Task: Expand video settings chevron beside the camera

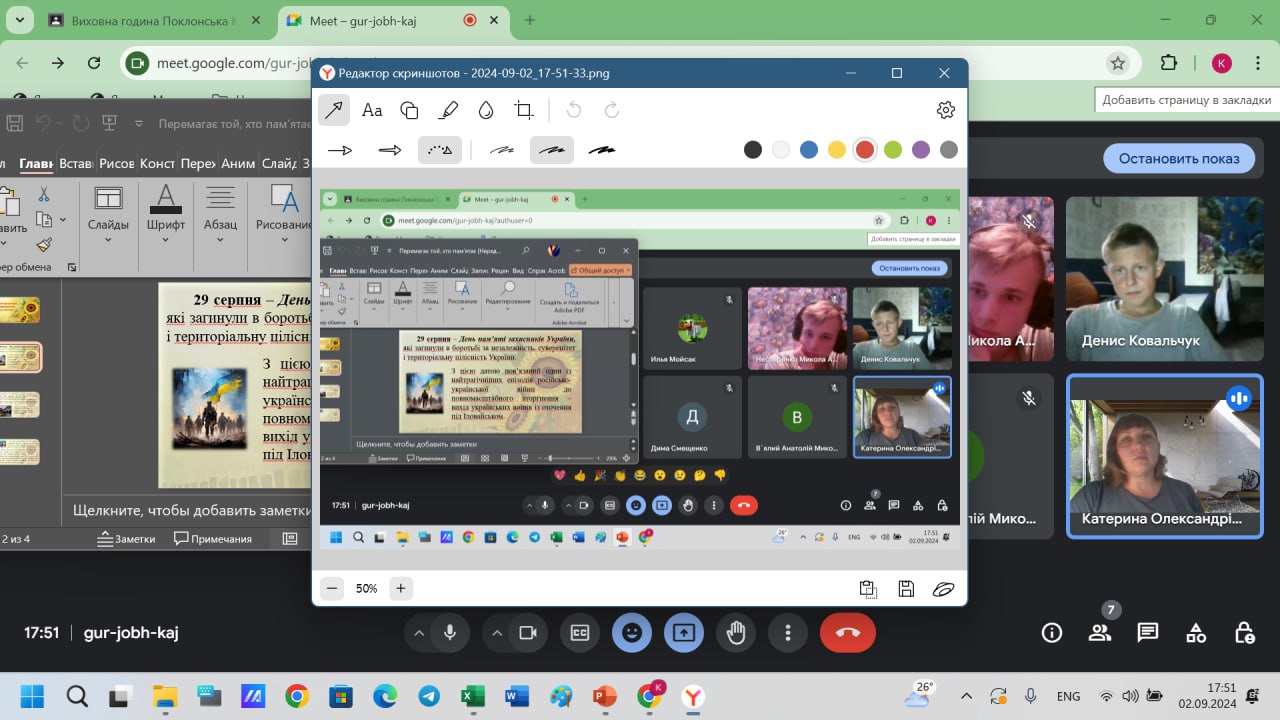Action: [x=497, y=633]
